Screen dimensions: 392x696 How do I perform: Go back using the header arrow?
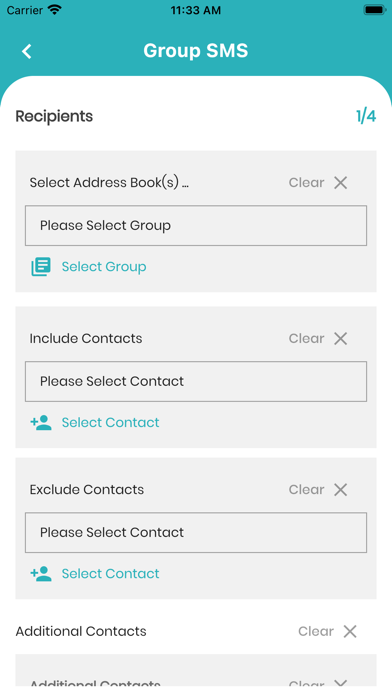tap(27, 51)
